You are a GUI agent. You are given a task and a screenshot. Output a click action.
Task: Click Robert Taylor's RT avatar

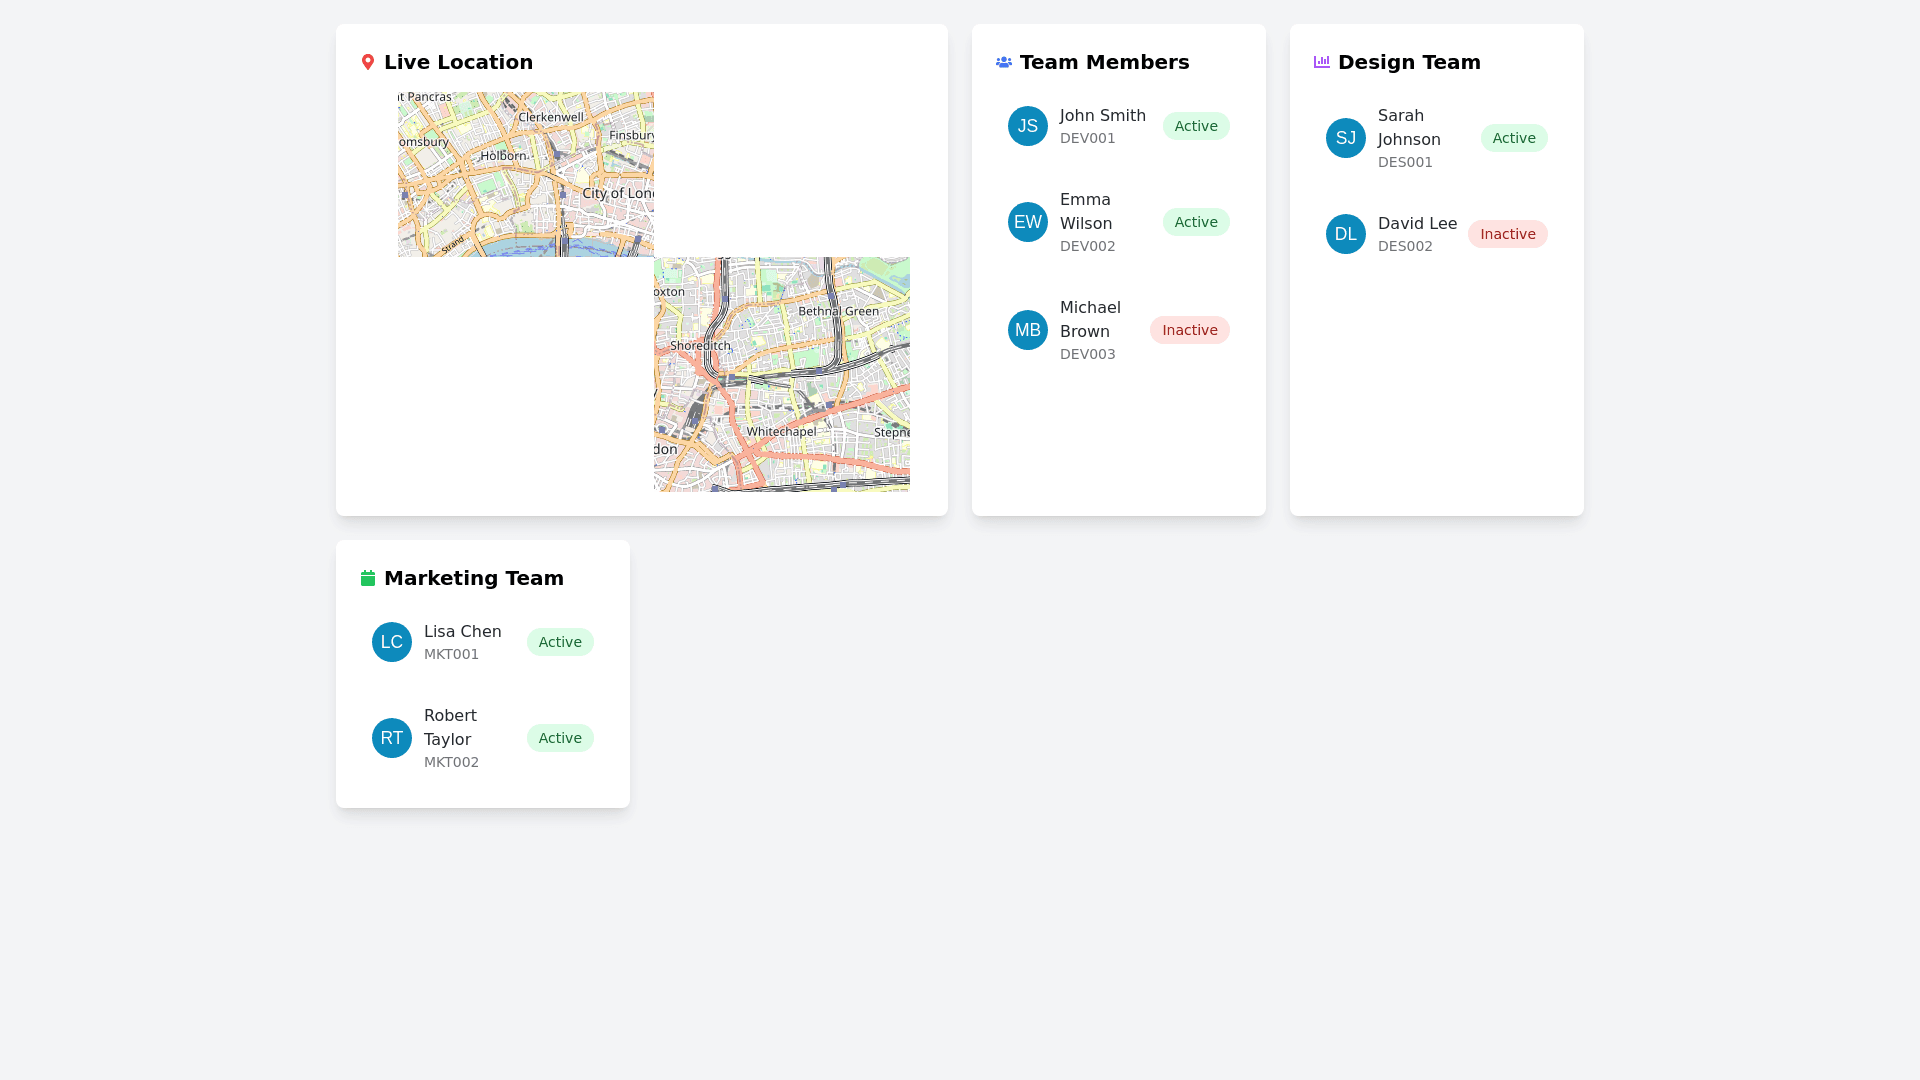392,738
